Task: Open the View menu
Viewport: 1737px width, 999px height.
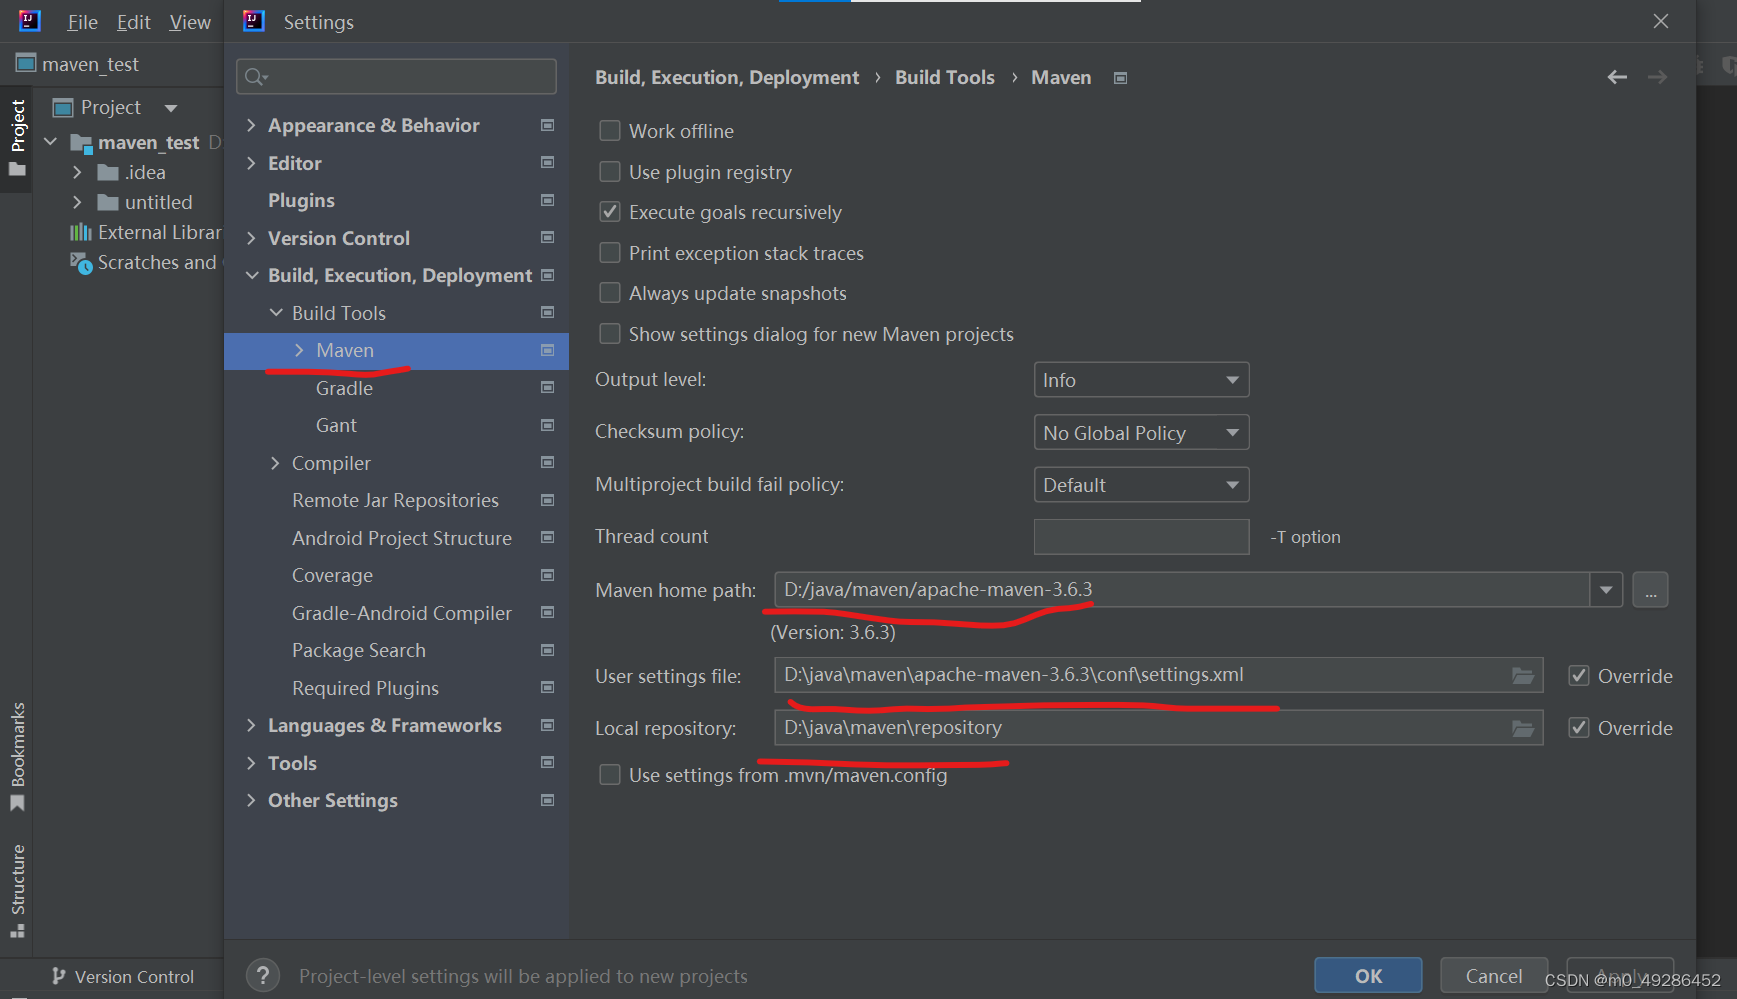Action: click(190, 22)
